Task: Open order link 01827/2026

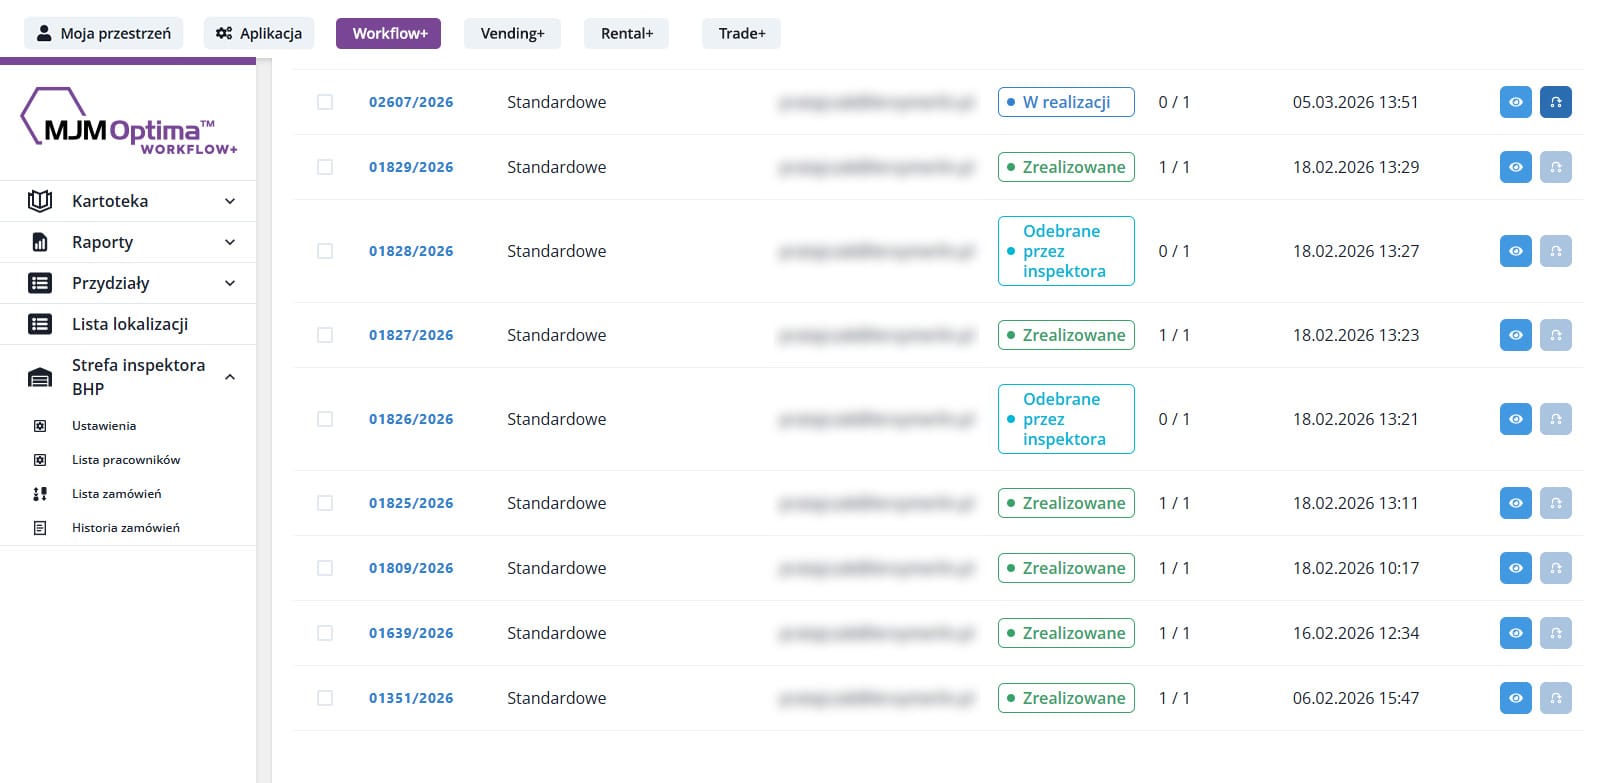Action: click(411, 335)
